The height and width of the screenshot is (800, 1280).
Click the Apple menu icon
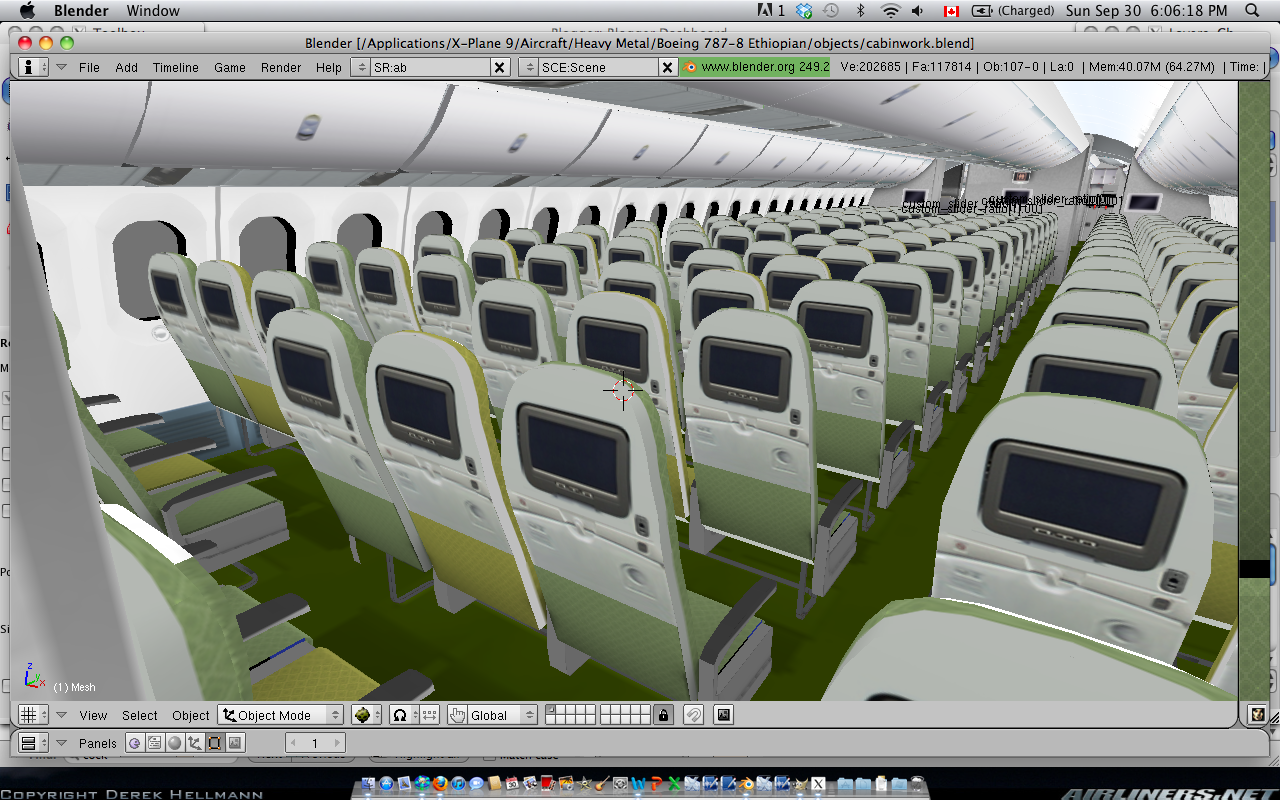(x=27, y=10)
